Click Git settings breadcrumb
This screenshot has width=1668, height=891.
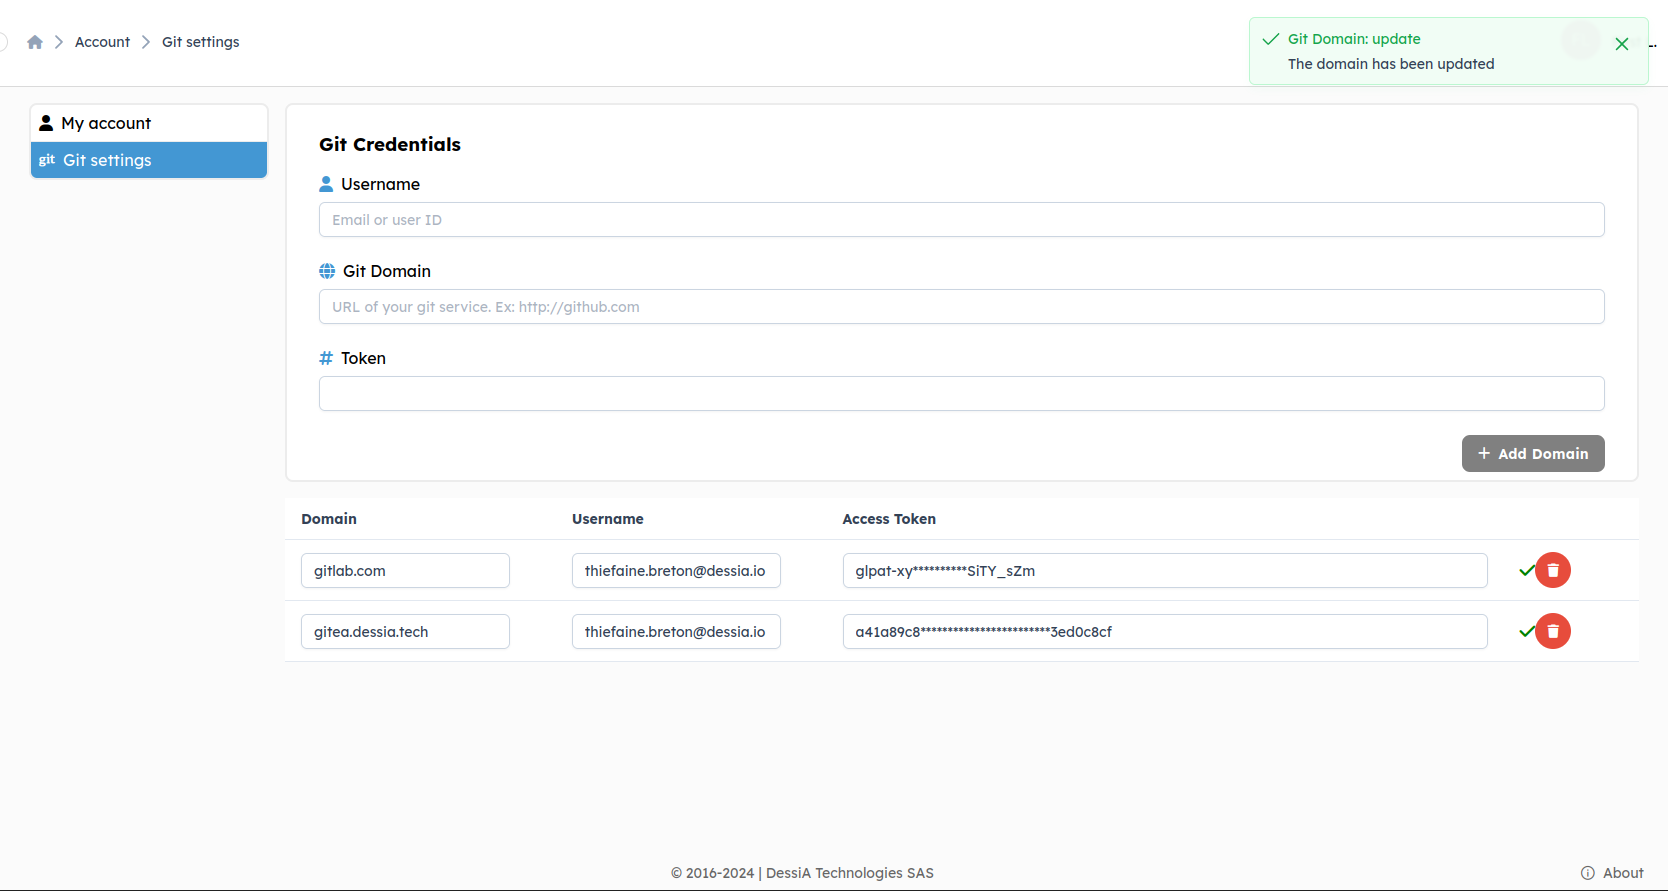200,42
